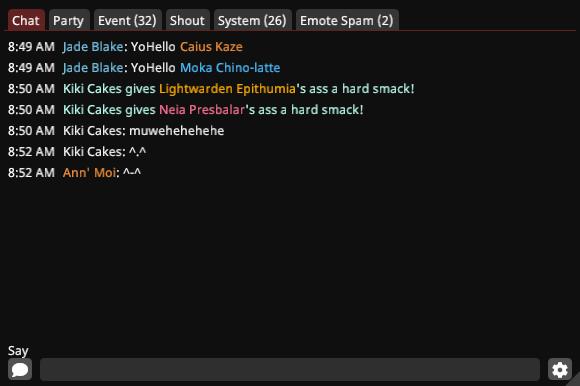The height and width of the screenshot is (386, 580).
Task: Click the Caius Kaze player name
Action: (x=211, y=47)
